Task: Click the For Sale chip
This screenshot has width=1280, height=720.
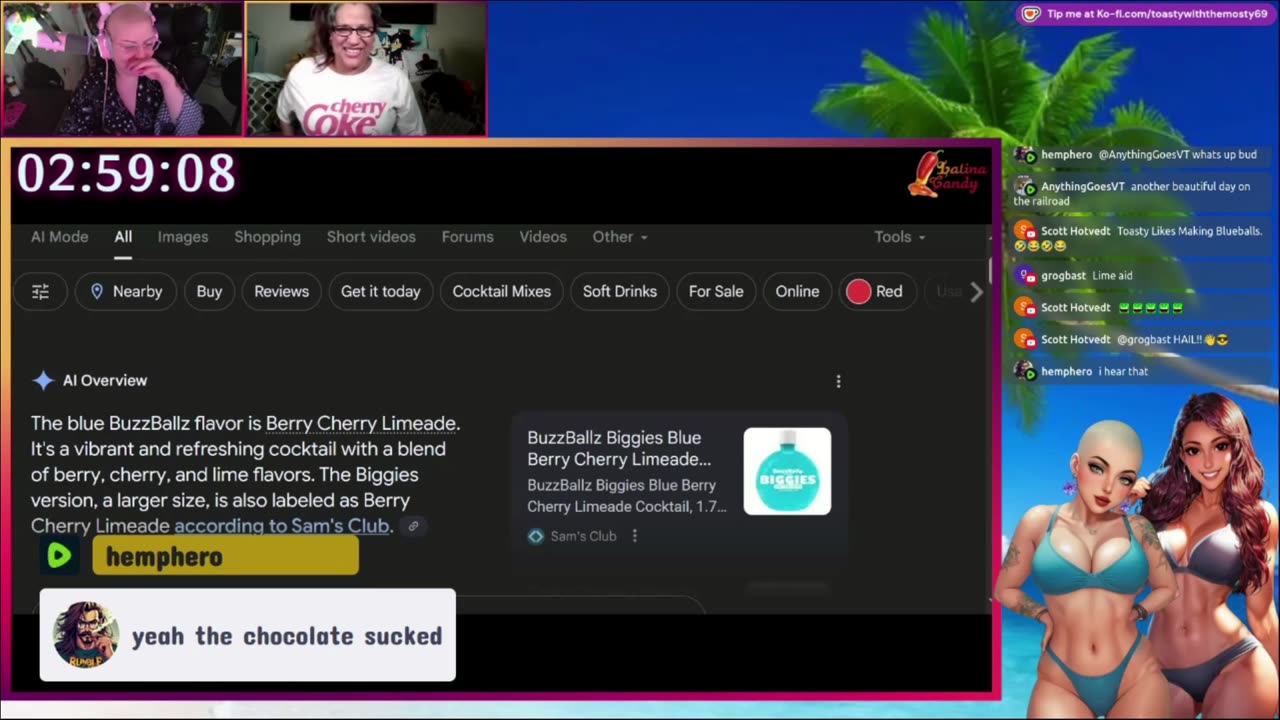Action: point(716,292)
